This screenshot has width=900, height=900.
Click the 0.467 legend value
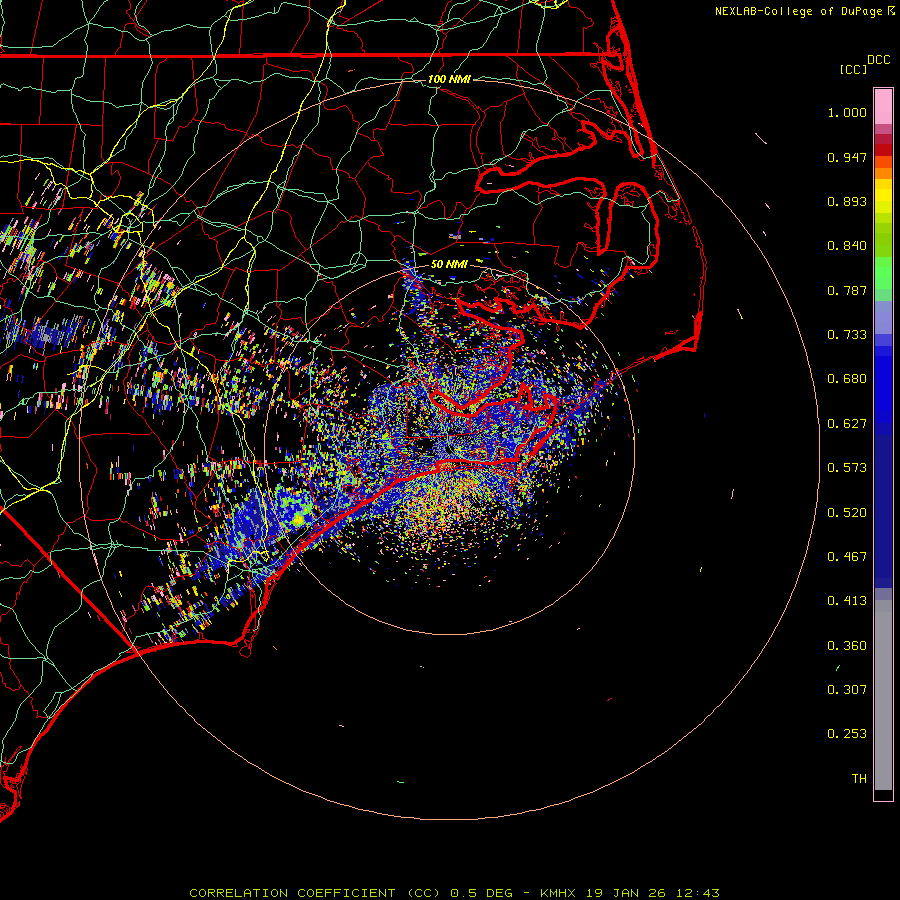click(847, 557)
